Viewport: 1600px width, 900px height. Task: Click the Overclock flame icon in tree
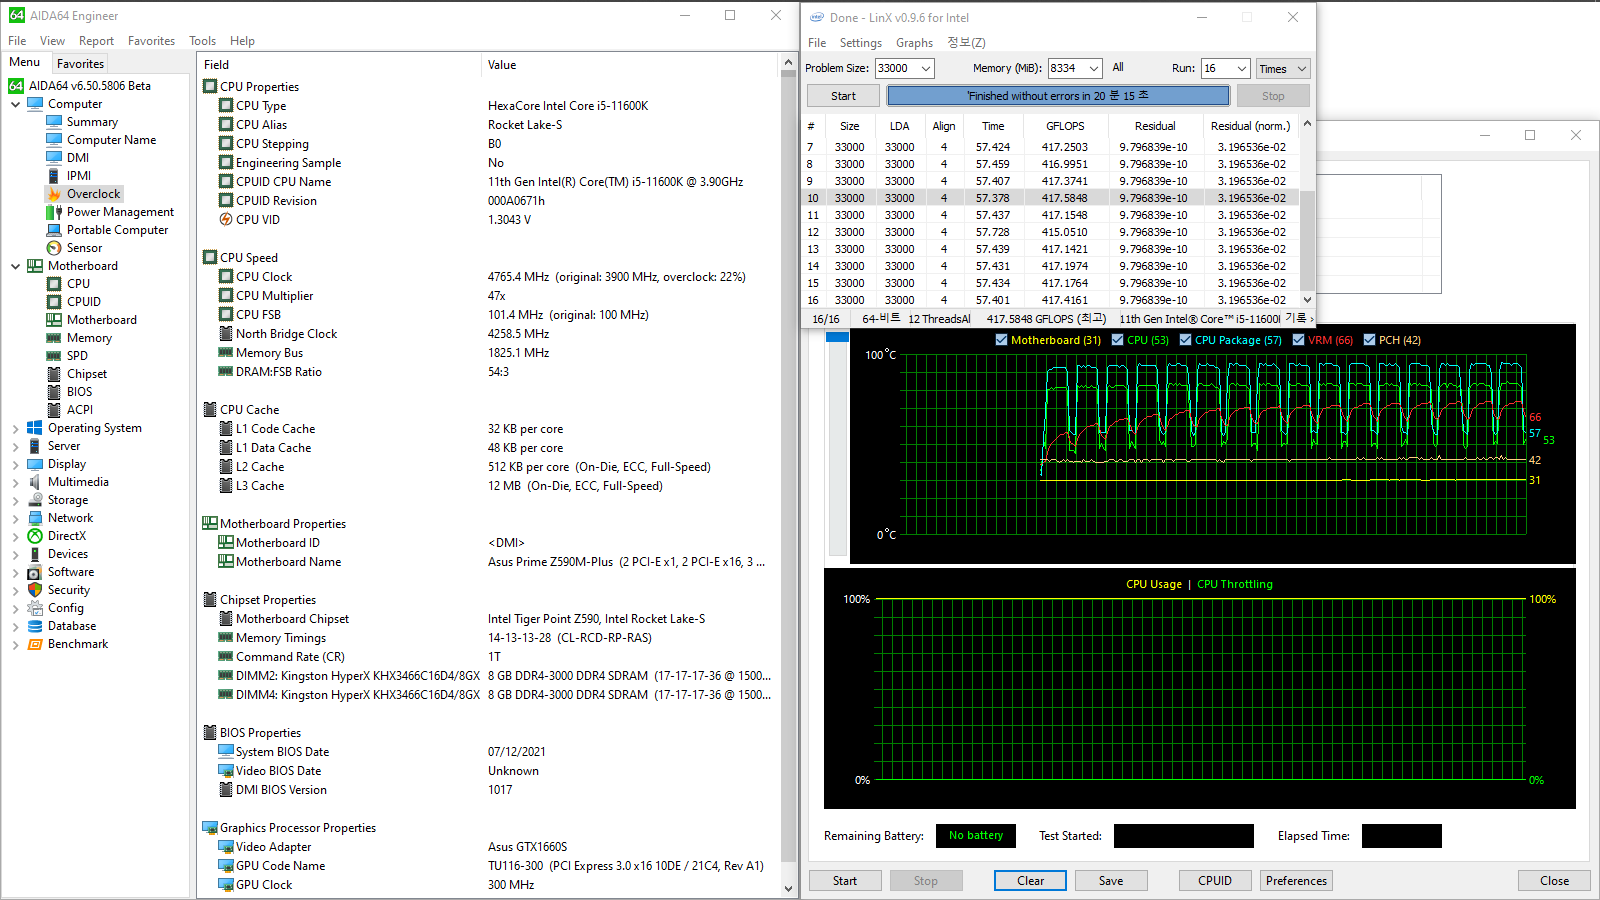[54, 194]
